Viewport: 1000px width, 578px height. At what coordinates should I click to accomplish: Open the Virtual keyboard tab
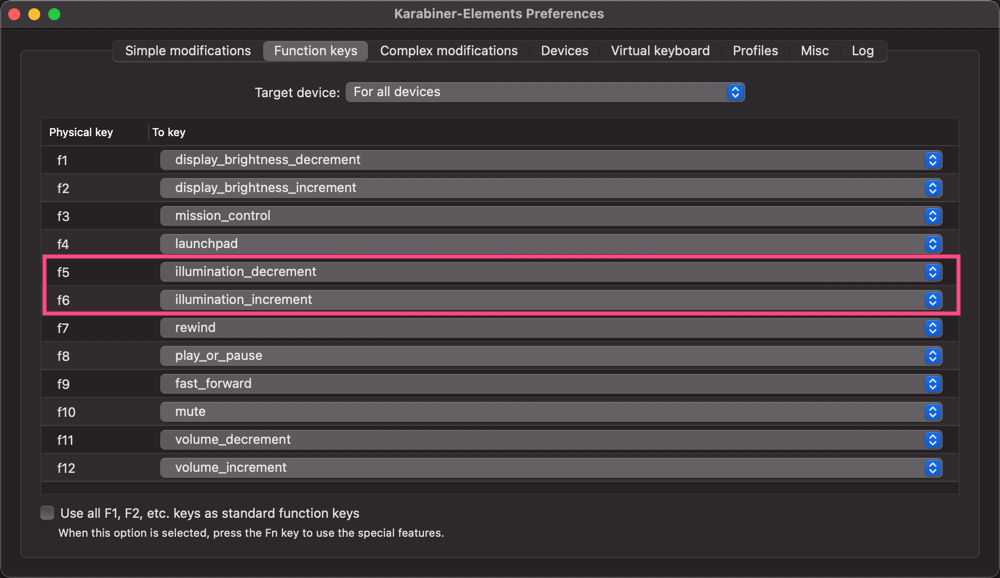coord(660,51)
